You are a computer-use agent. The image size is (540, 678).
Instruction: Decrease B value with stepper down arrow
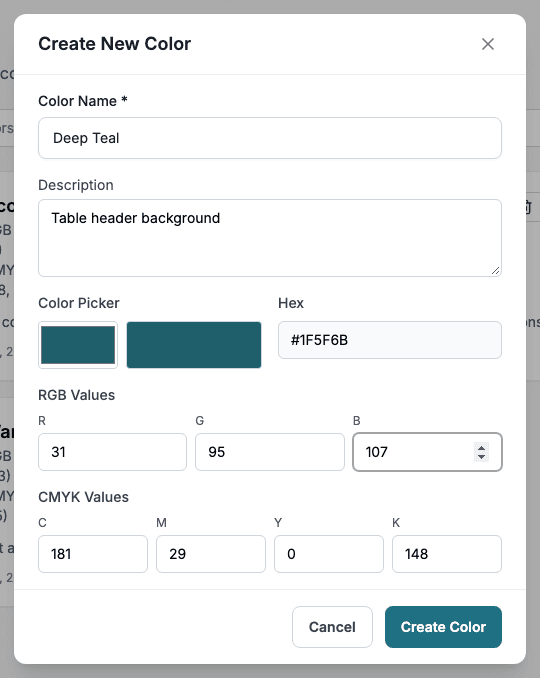[481, 457]
